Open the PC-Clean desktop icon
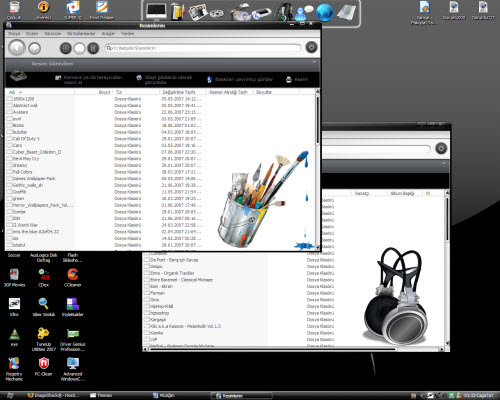Image resolution: width=500 pixels, height=400 pixels. [x=43, y=366]
